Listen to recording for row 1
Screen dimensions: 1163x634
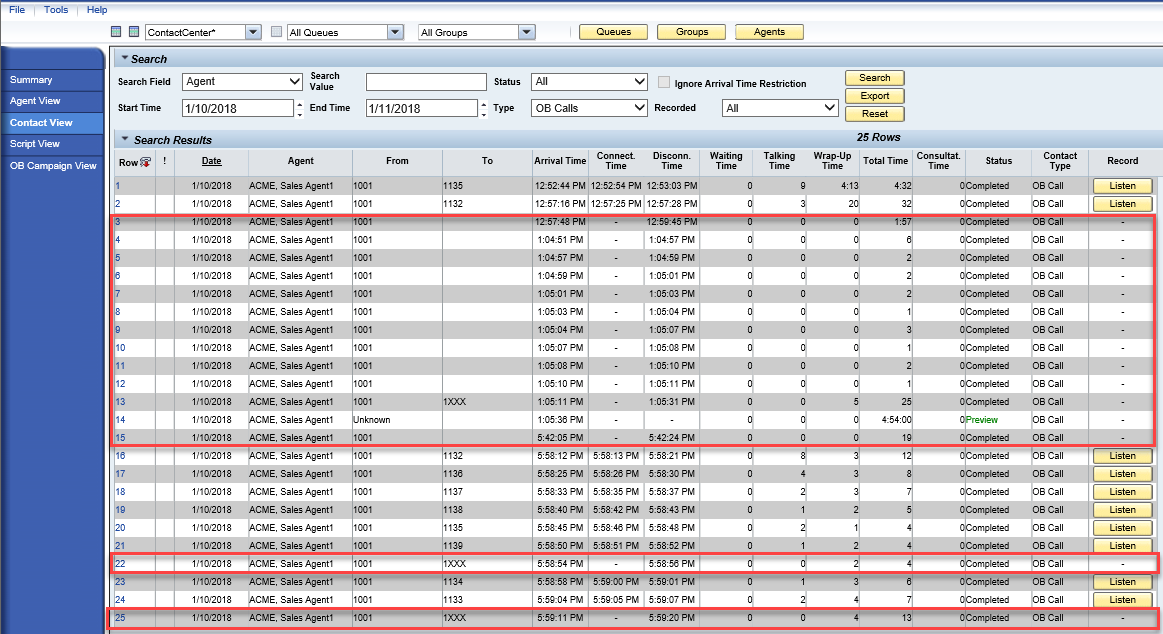[x=1122, y=186]
